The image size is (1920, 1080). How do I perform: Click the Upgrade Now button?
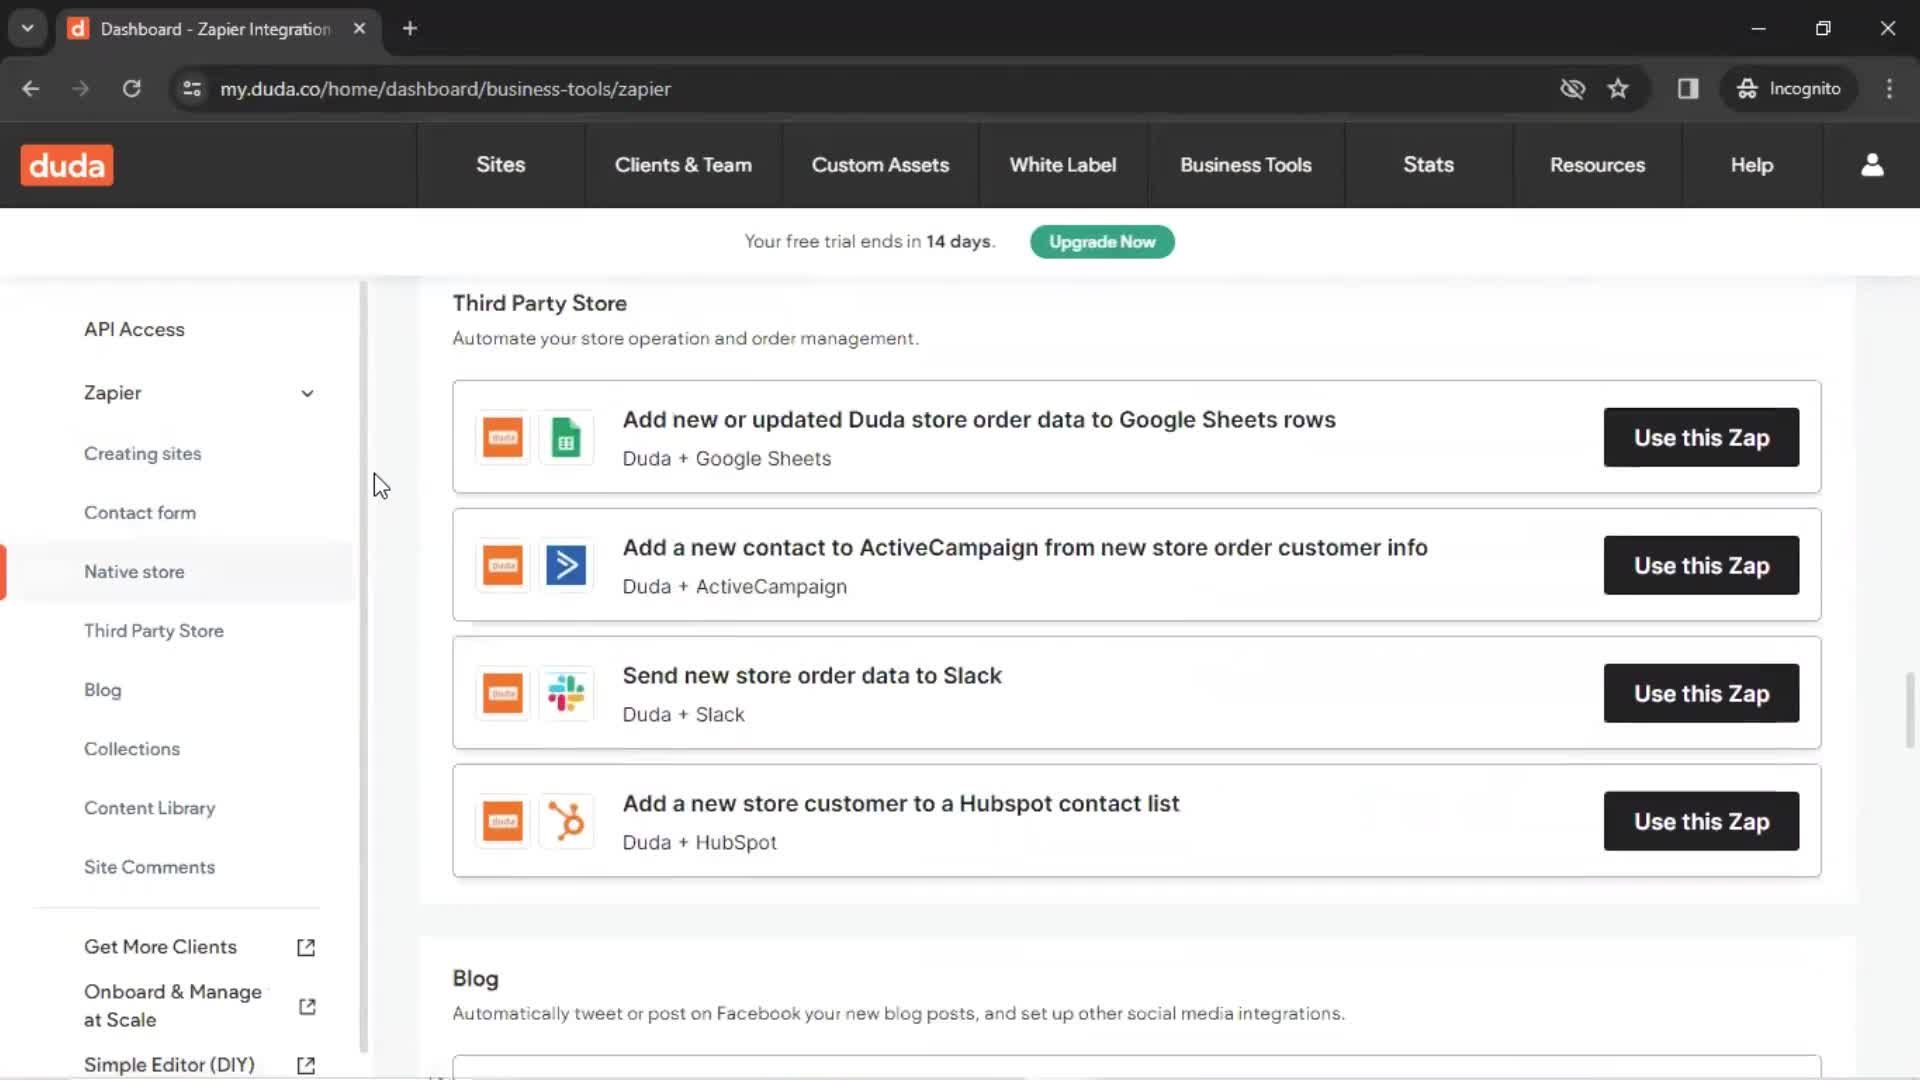click(x=1102, y=242)
